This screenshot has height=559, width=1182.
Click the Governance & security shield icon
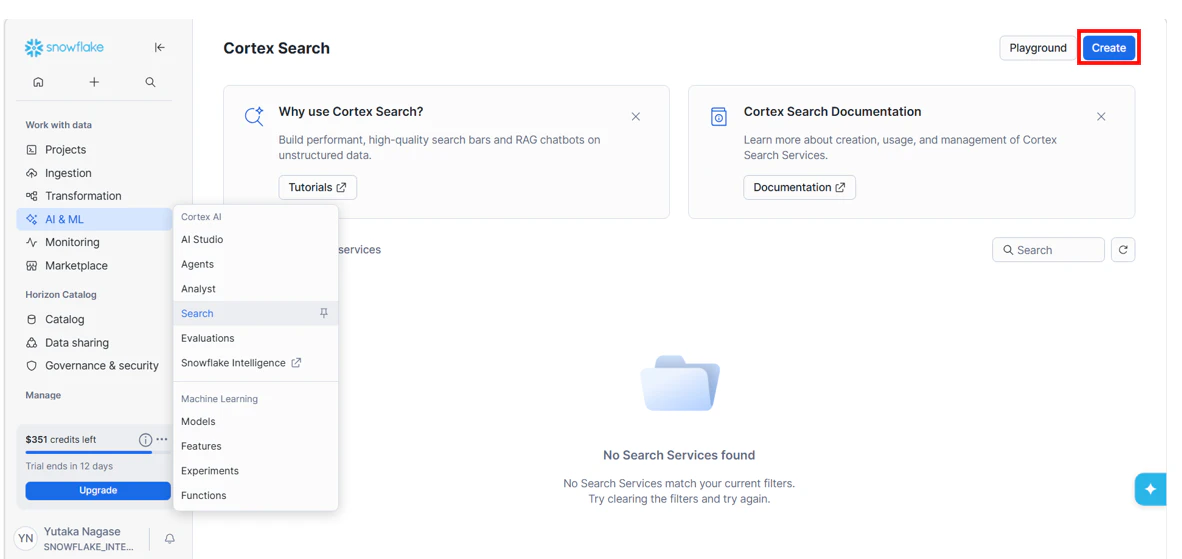pyautogui.click(x=32, y=365)
